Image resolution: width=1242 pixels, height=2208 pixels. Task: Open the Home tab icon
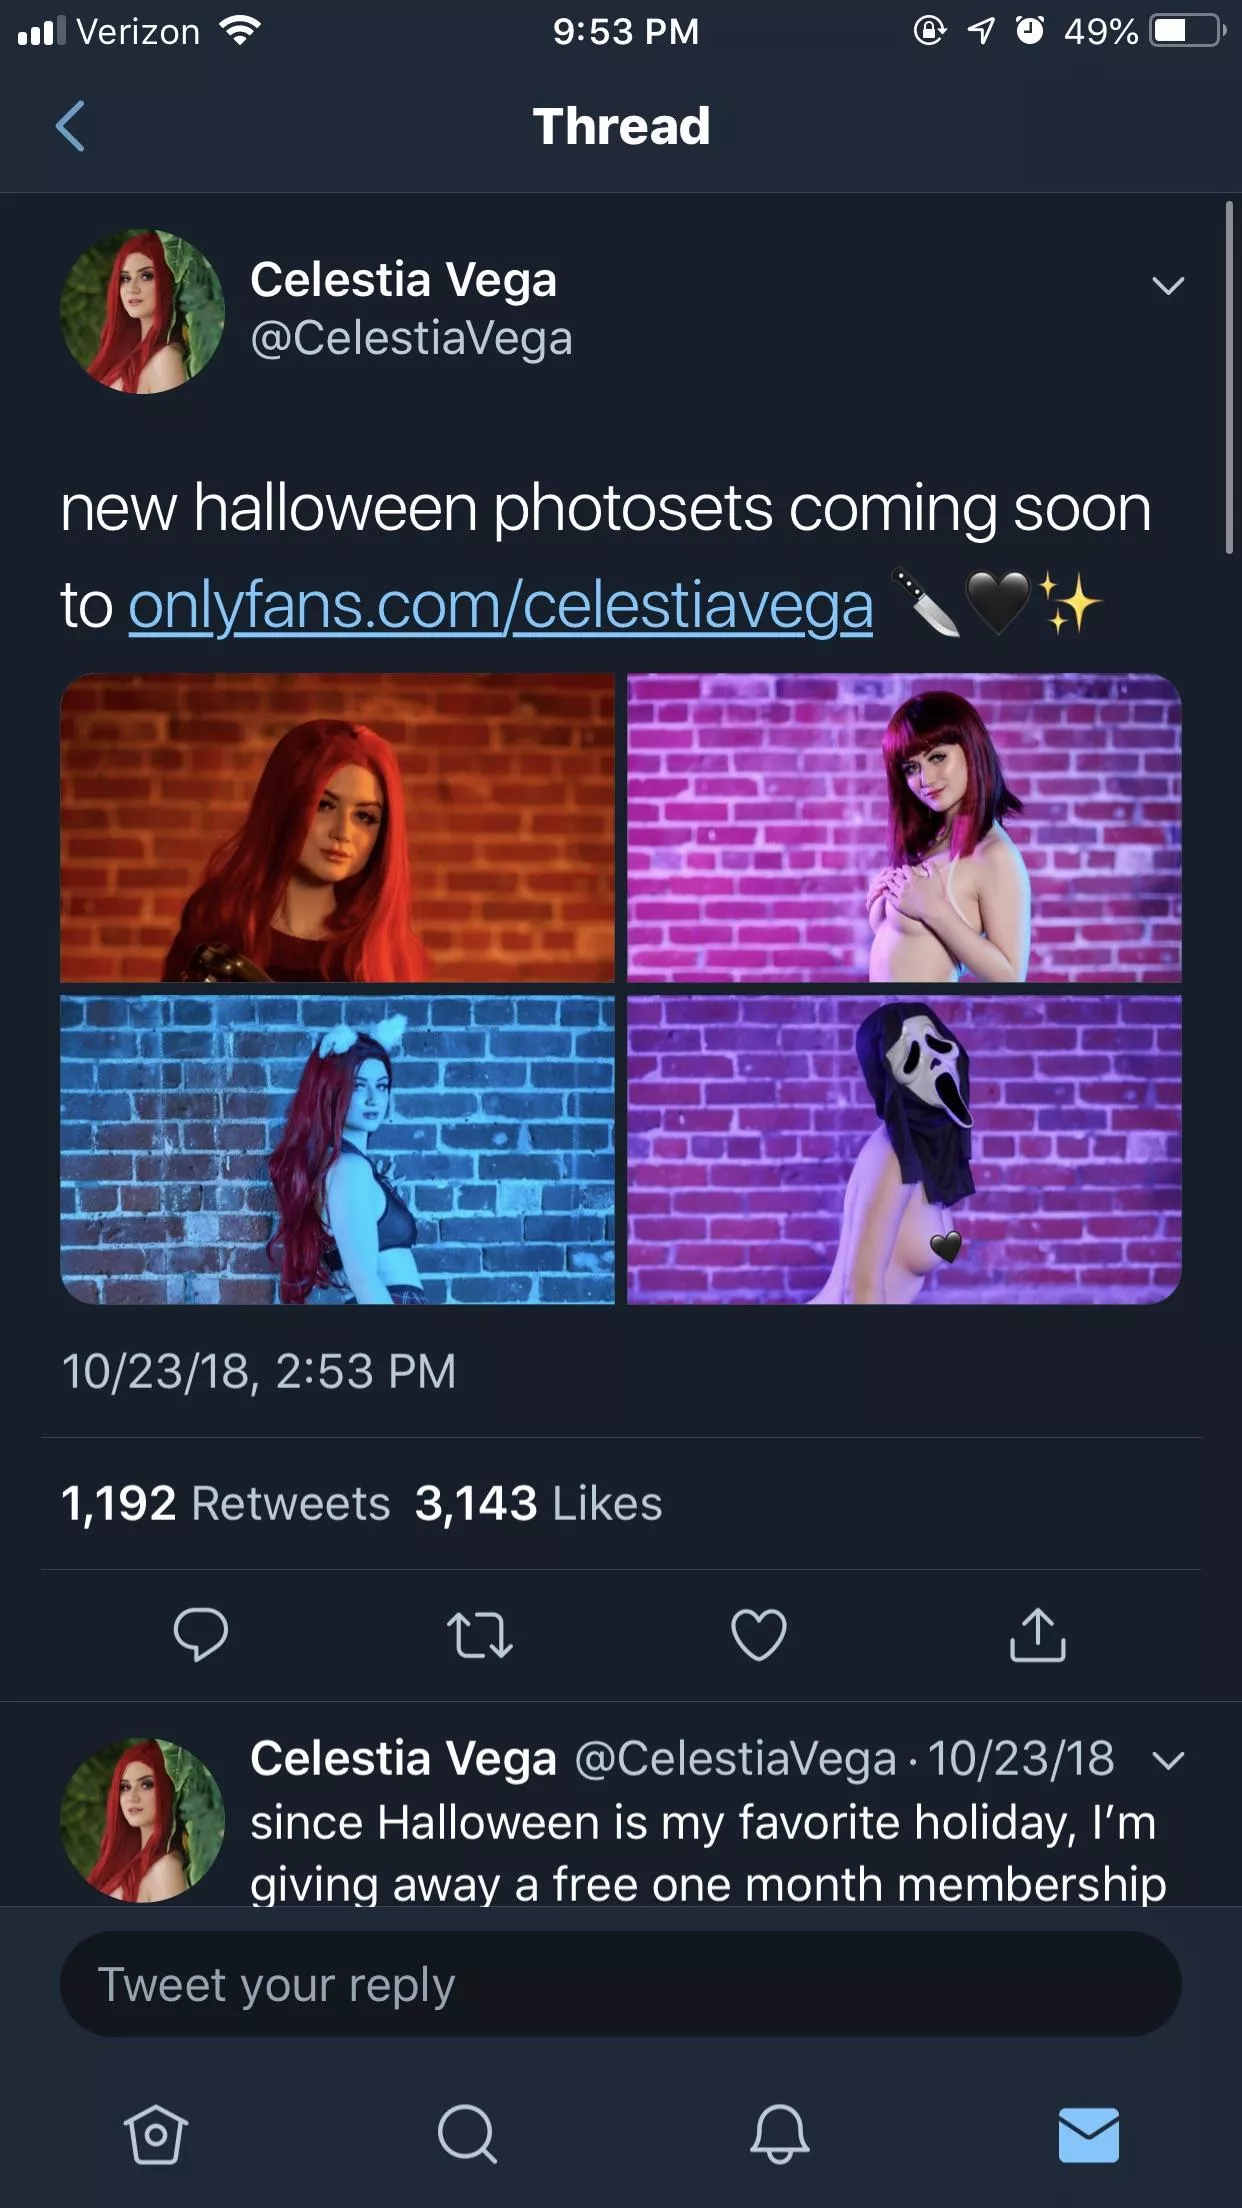pyautogui.click(x=155, y=2134)
